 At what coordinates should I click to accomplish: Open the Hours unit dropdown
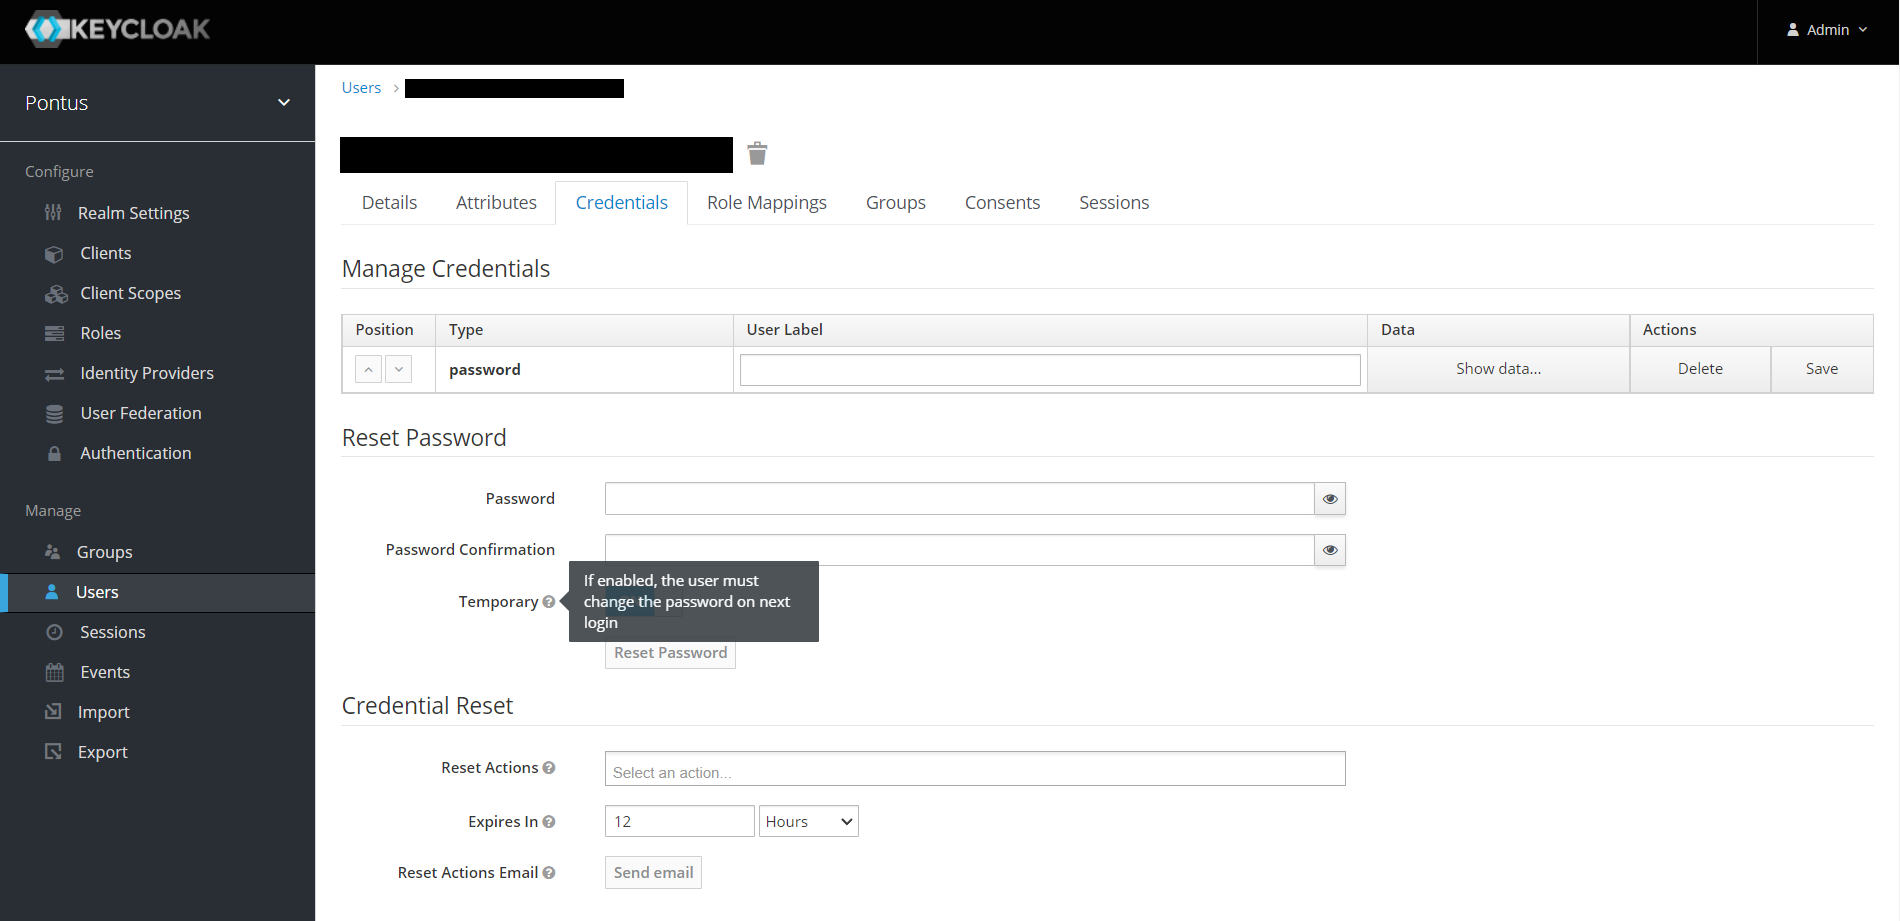click(x=809, y=821)
